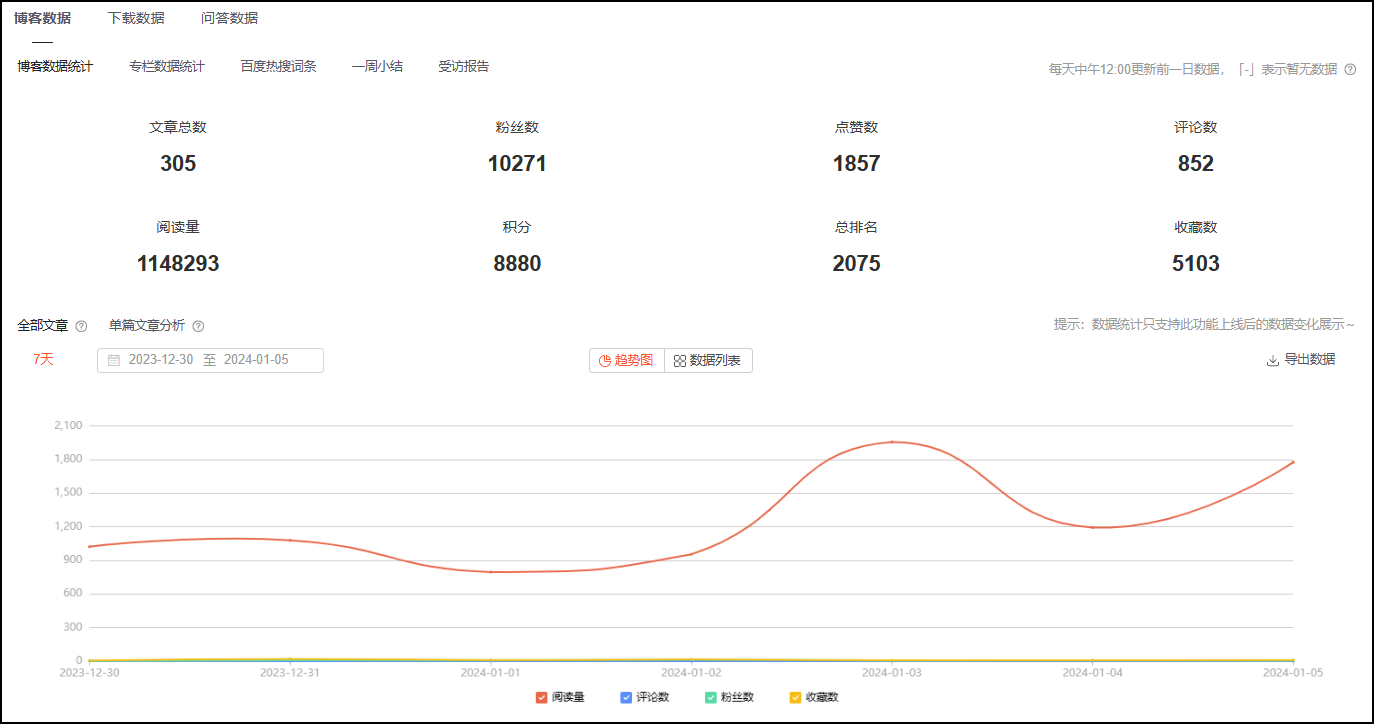Click 导出数据 export button
1374x724 pixels.
[x=1301, y=359]
